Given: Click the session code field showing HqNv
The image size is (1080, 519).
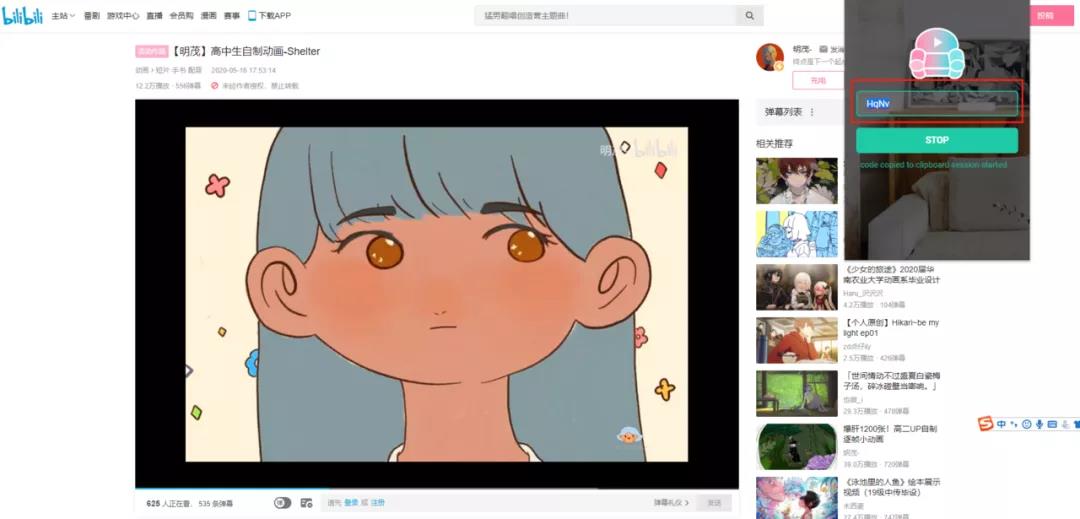Looking at the screenshot, I should coord(937,103).
